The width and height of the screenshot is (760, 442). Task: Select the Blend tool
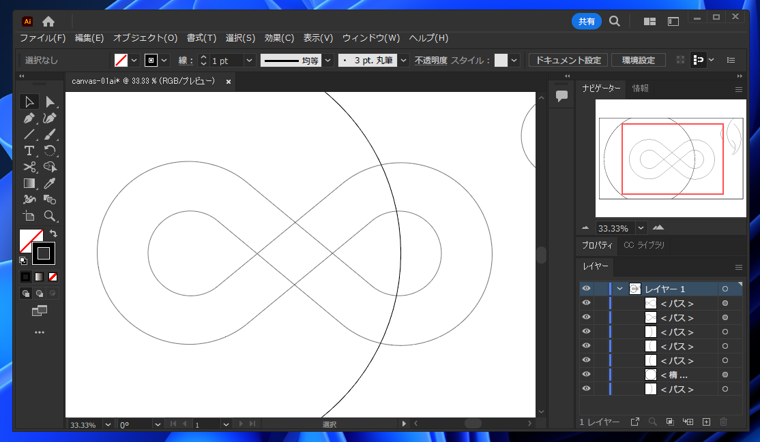tap(49, 199)
